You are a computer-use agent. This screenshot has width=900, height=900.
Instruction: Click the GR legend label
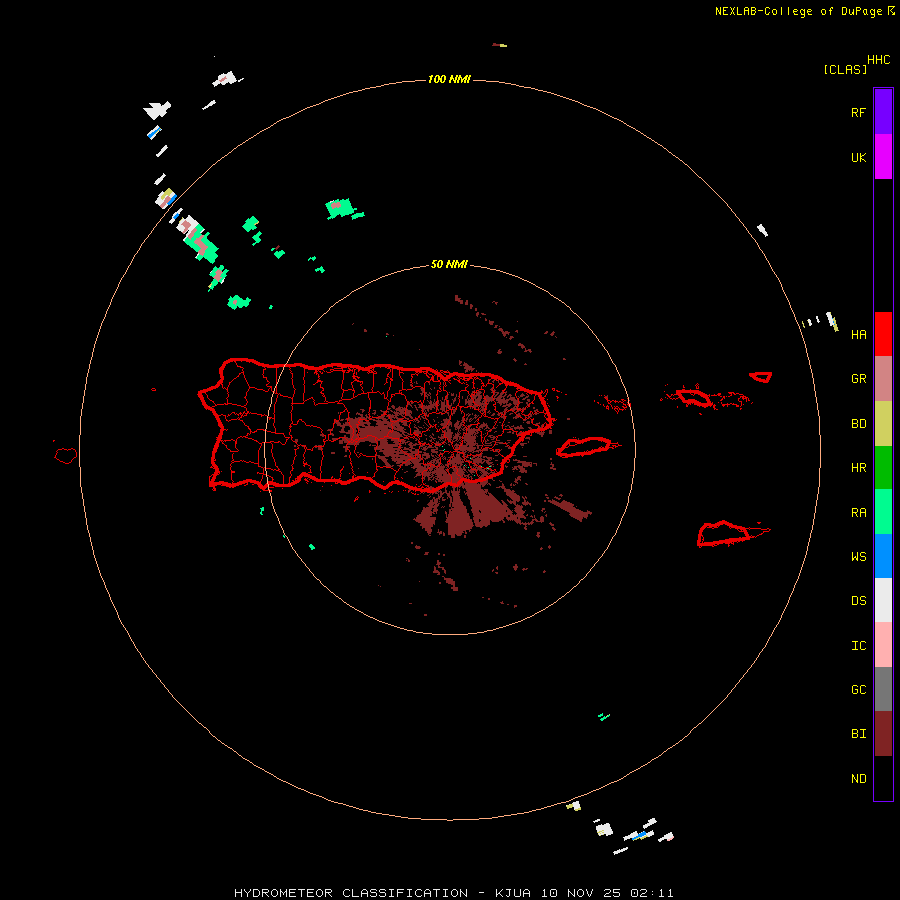(x=858, y=379)
